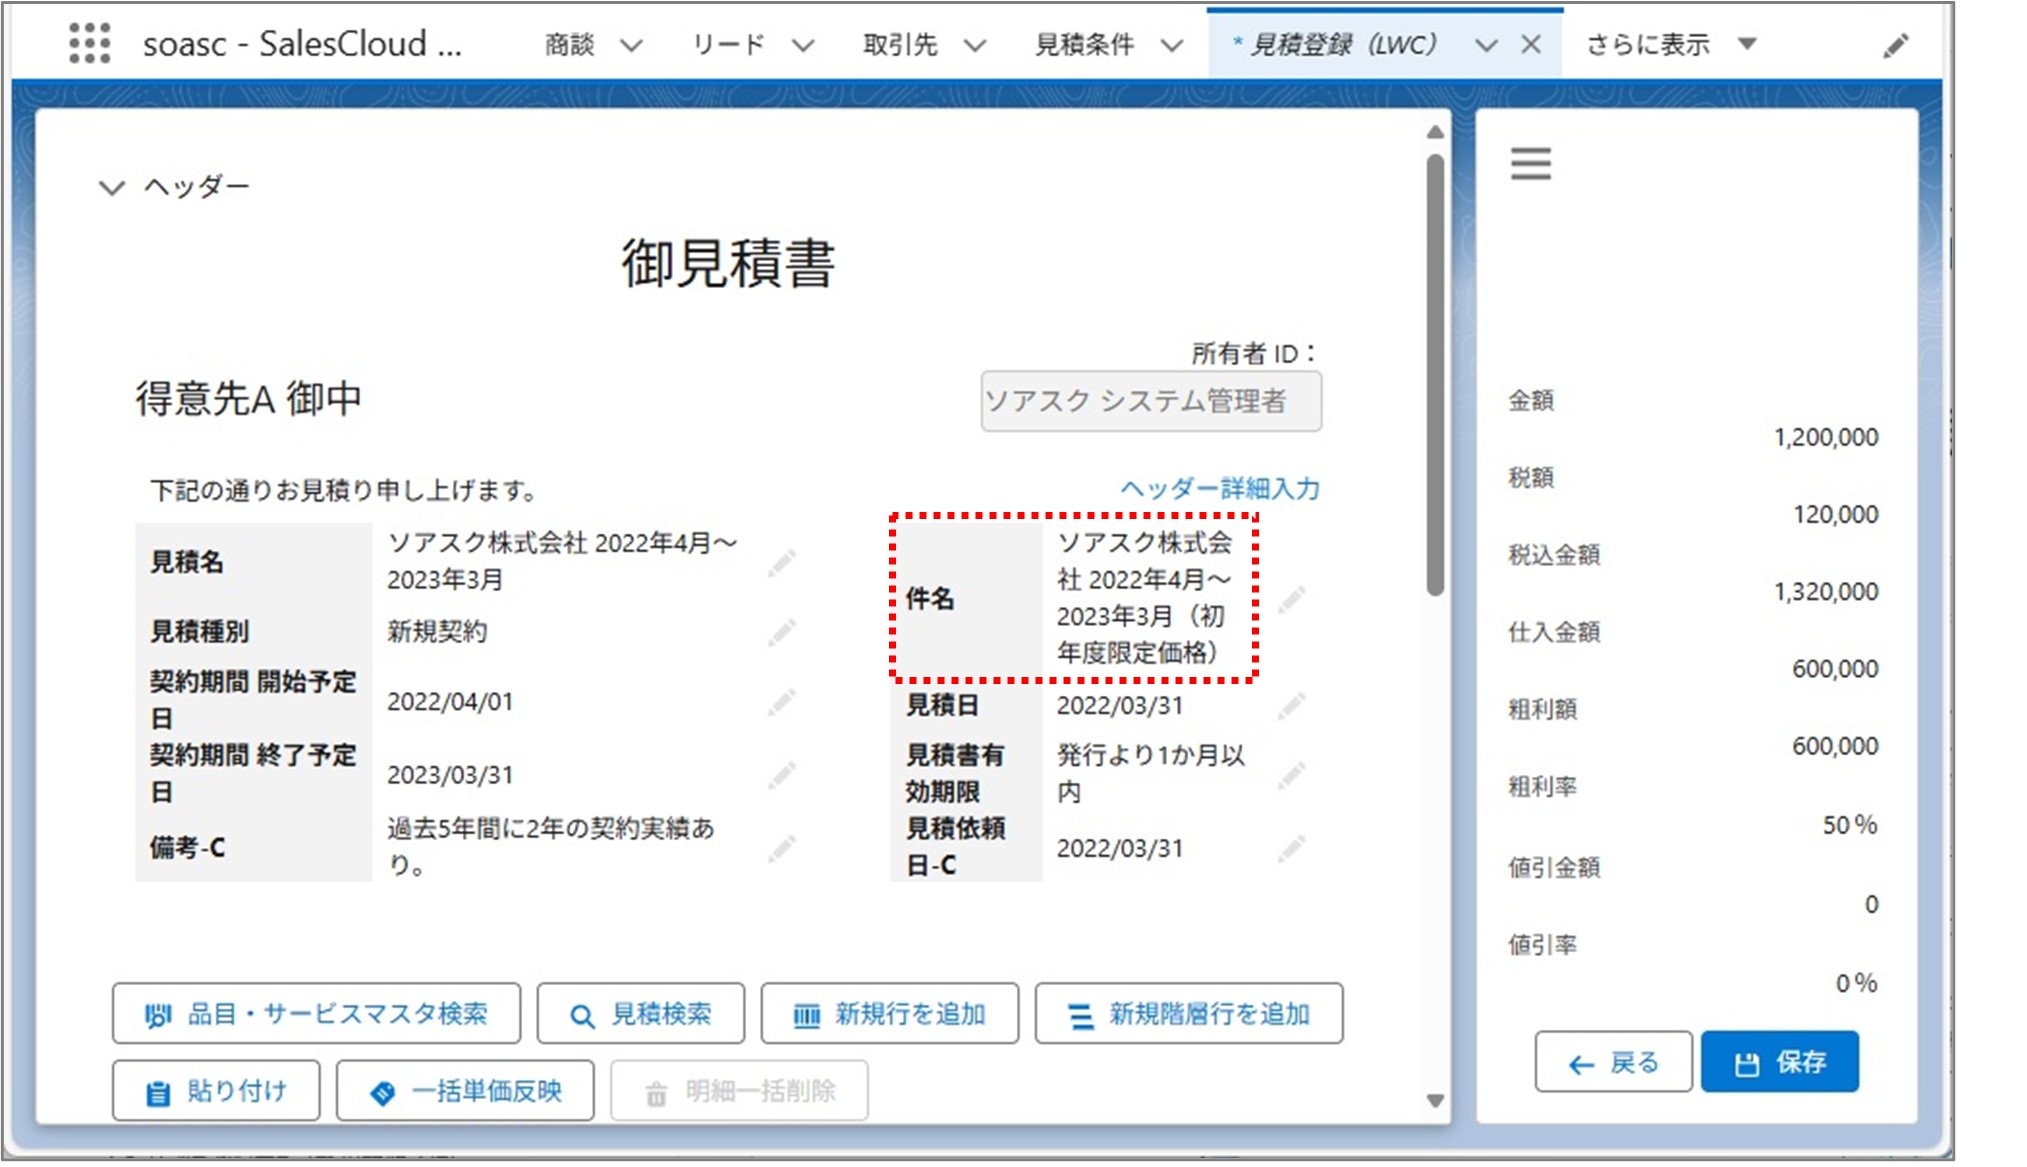Viewport: 2027px width, 1167px height.
Task: Expand the 商談 tab dropdown arrow
Action: coord(631,44)
